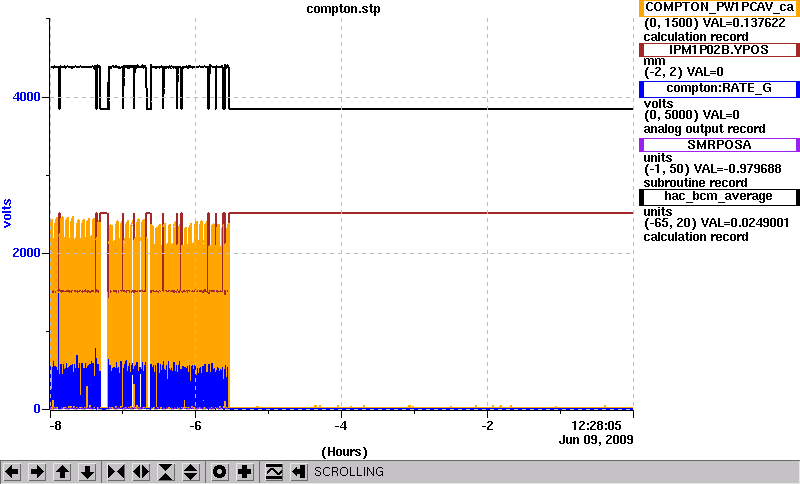Click the '(-1, 50) VAL=-0.979688' readout

point(712,169)
